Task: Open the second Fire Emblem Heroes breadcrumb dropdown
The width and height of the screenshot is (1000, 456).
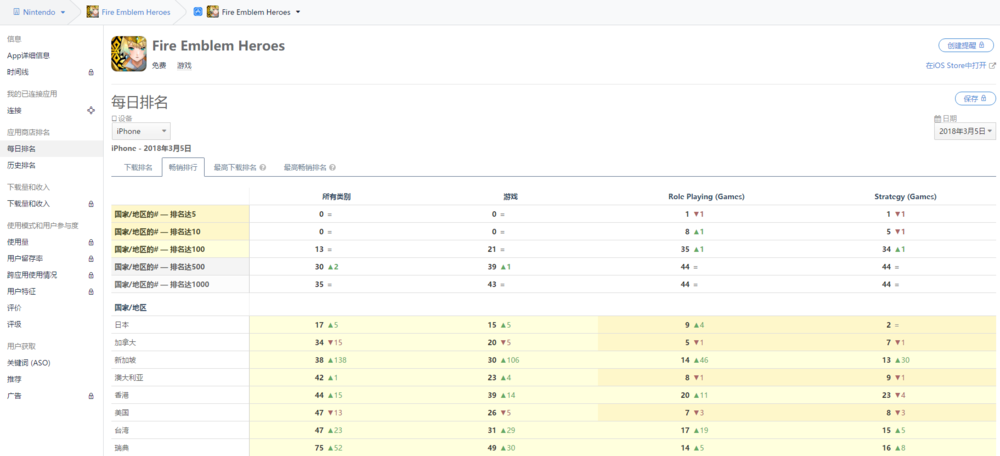Action: (x=298, y=13)
